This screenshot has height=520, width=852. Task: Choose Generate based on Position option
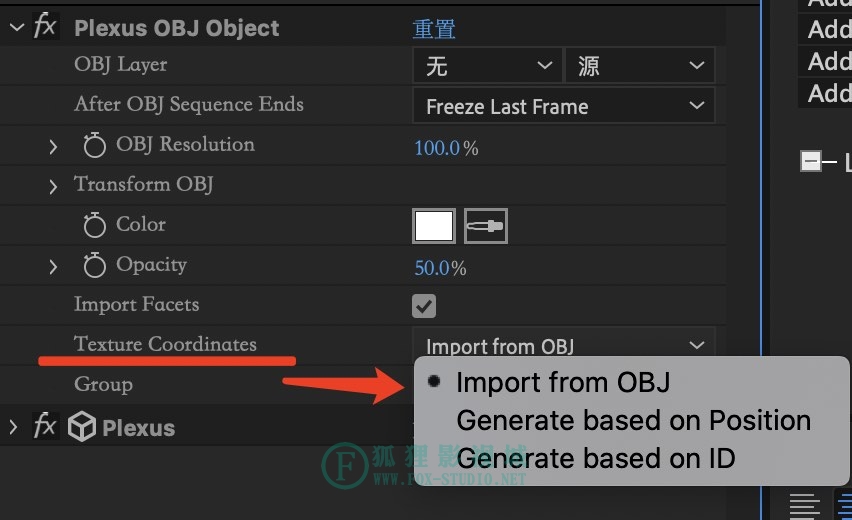pyautogui.click(x=634, y=421)
